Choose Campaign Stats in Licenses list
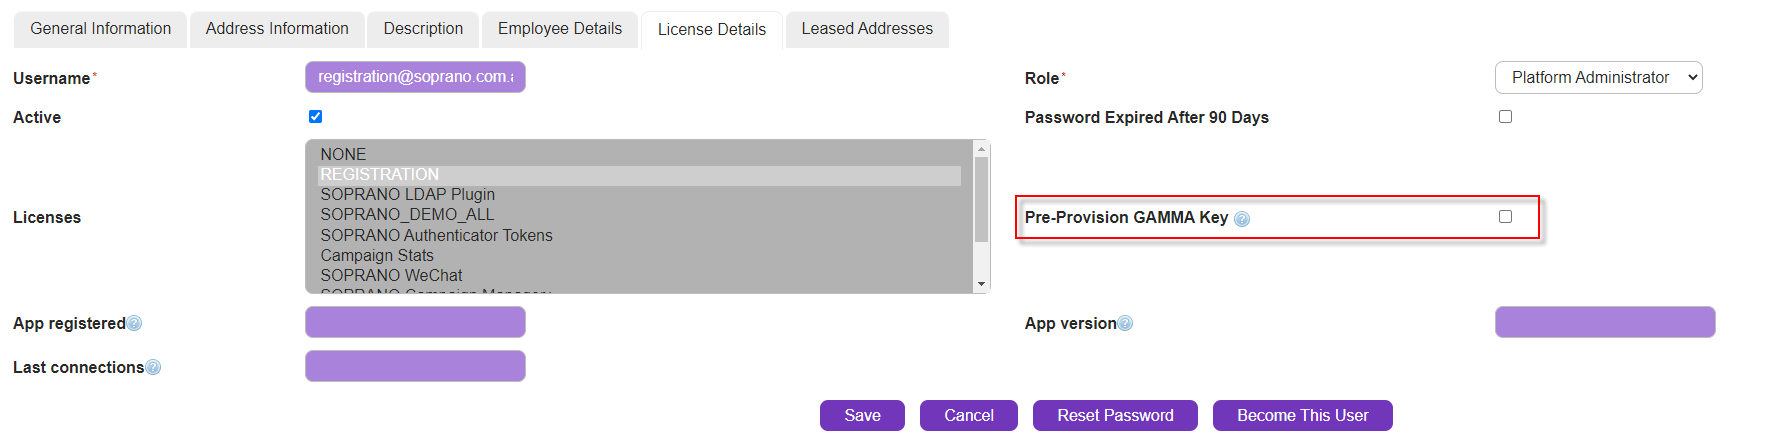 (377, 256)
